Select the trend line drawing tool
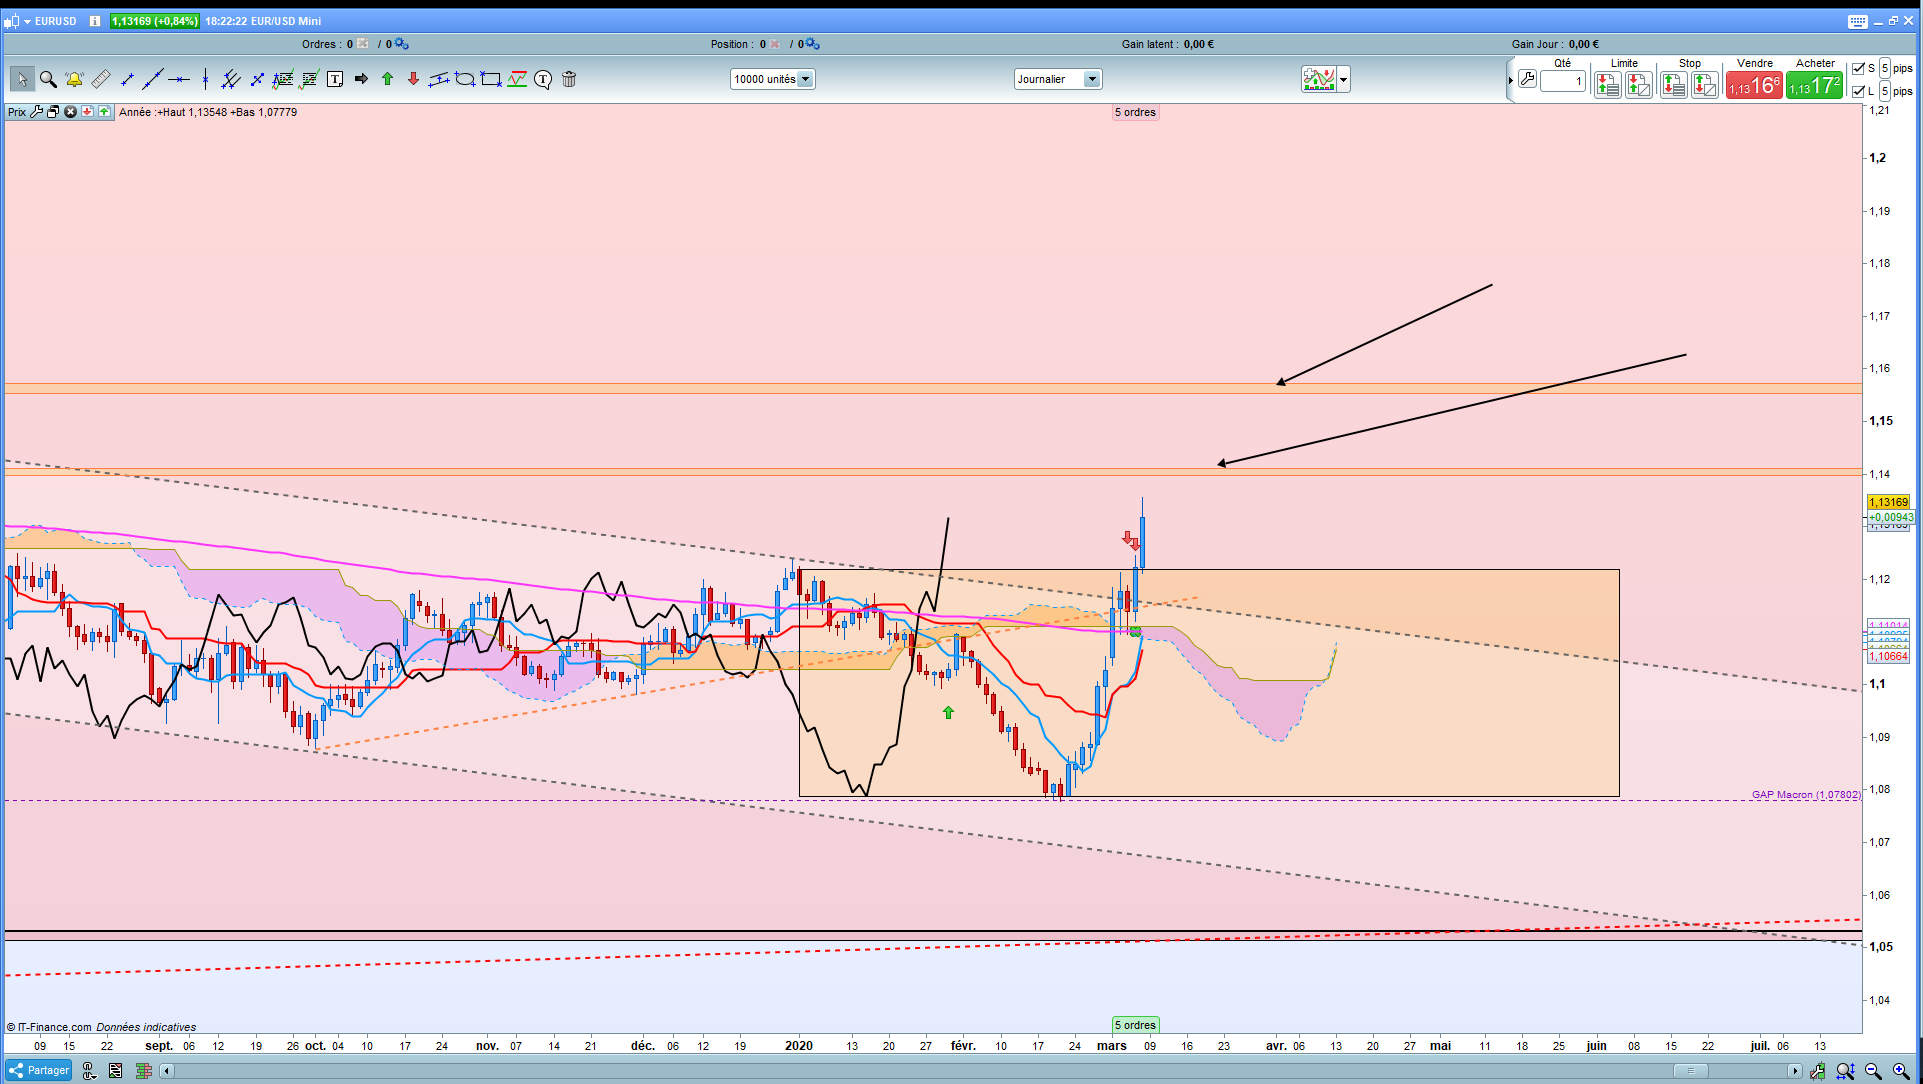Viewport: 1923px width, 1084px height. pos(153,79)
